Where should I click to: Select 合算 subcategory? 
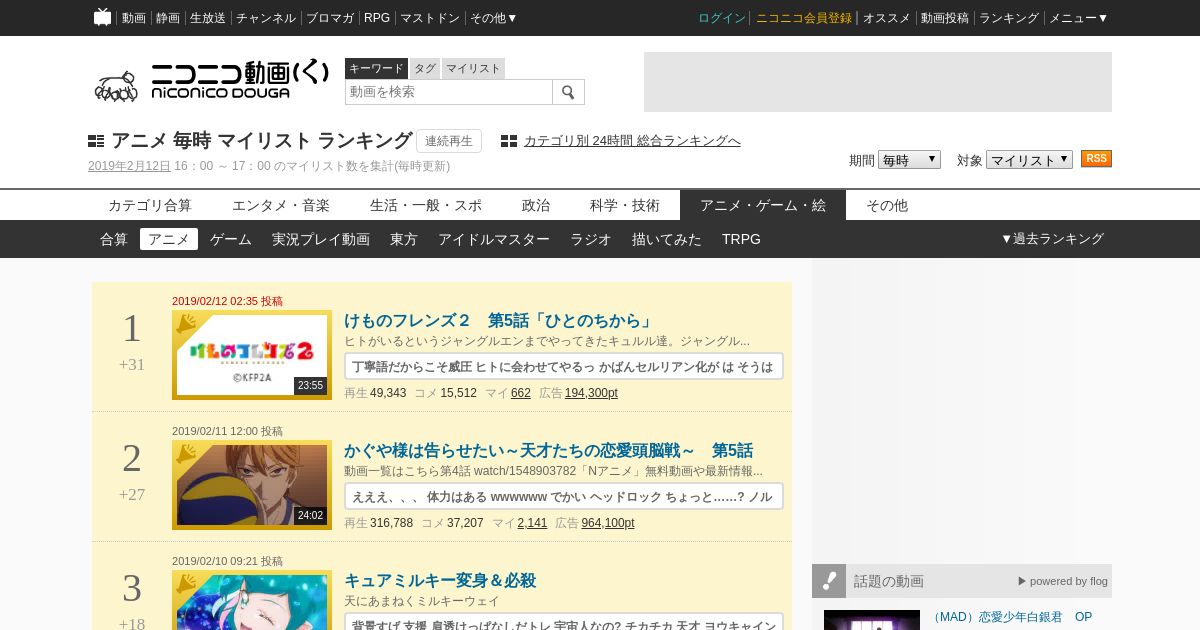tap(114, 239)
